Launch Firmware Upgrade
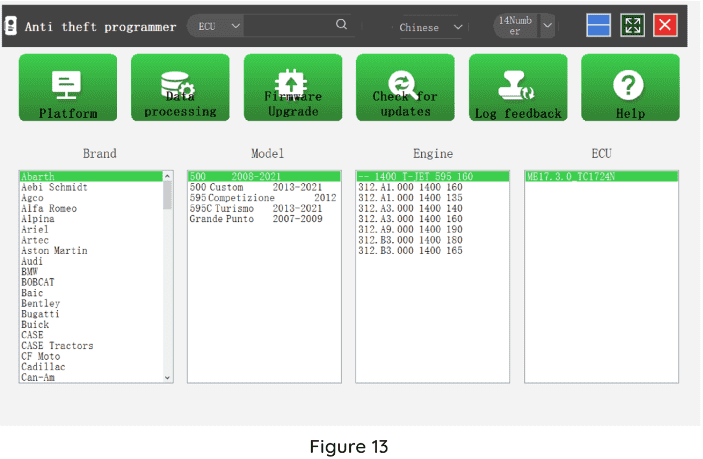This screenshot has height=459, width=703. click(x=293, y=88)
